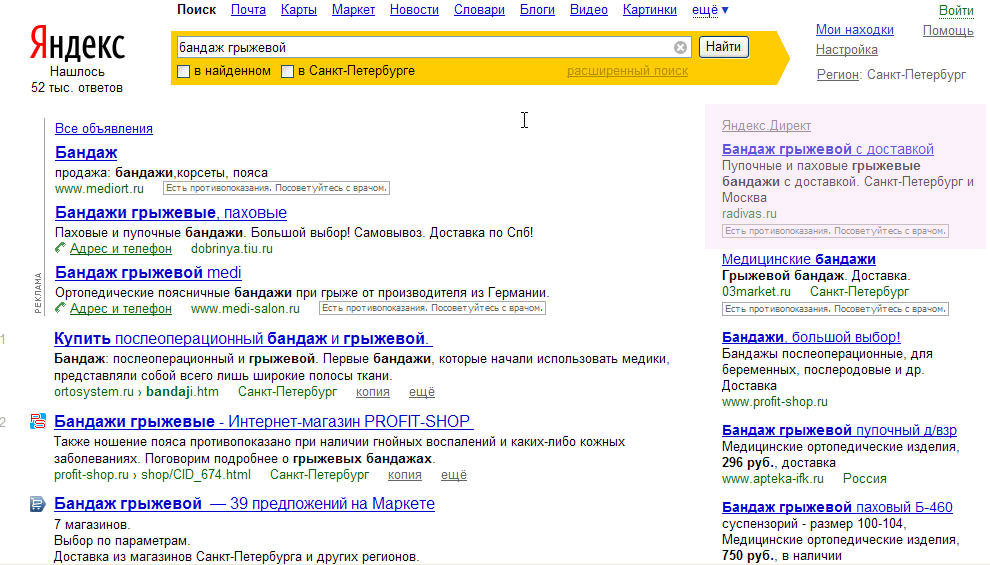Open 'Бандаж грыжевой medi' ad
This screenshot has width=990, height=565.
pyautogui.click(x=148, y=273)
